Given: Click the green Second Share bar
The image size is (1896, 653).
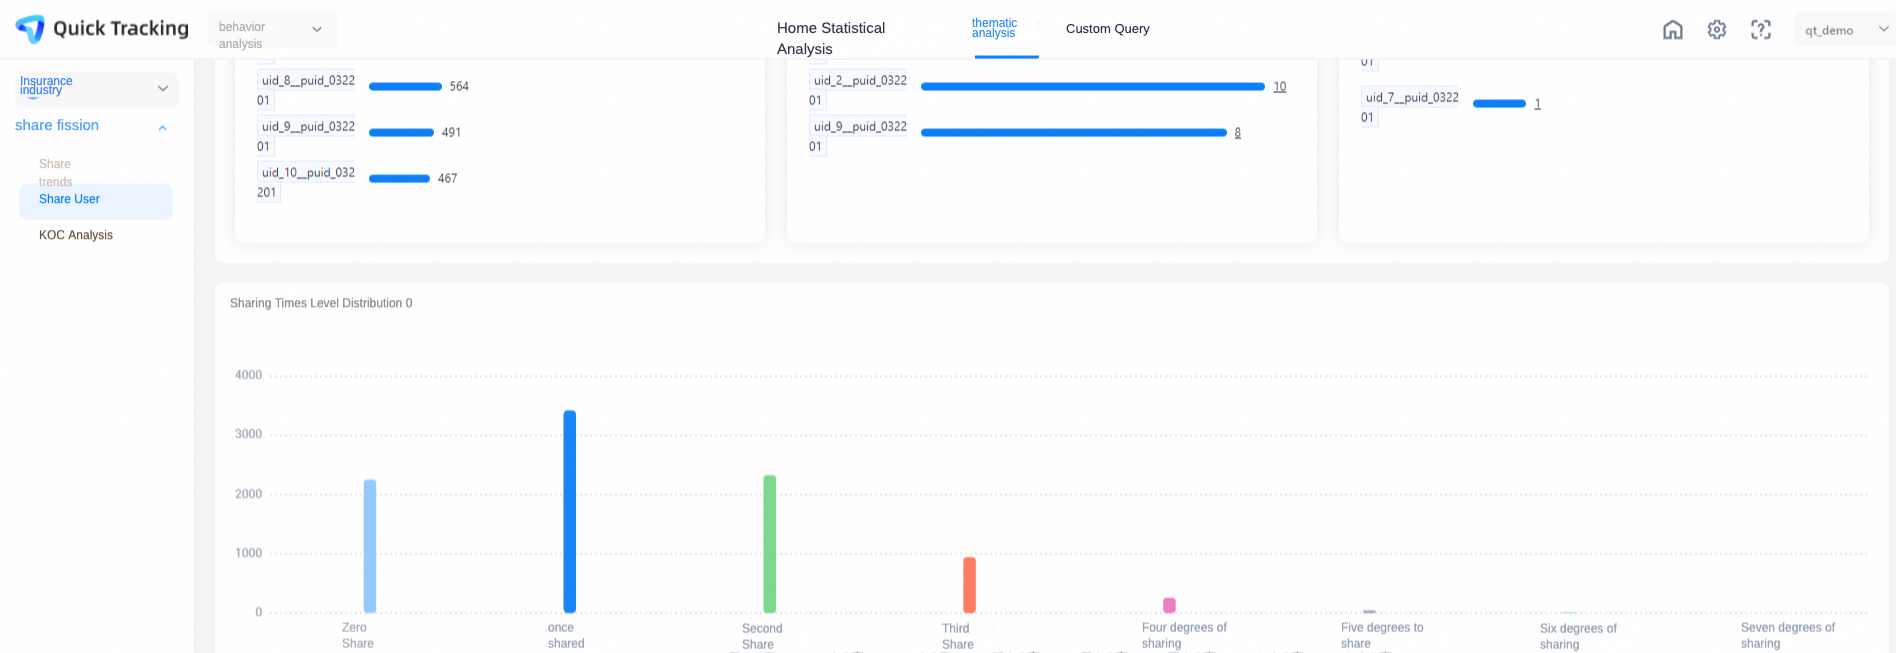Looking at the screenshot, I should (x=769, y=544).
